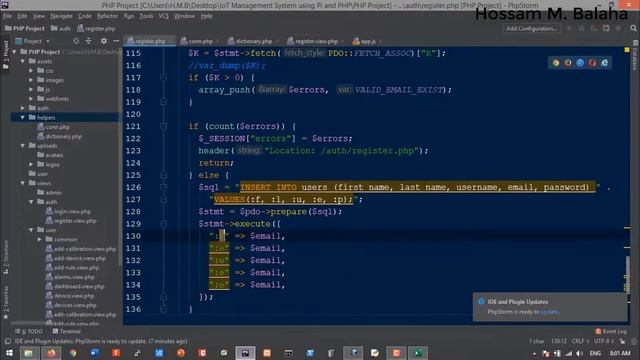Screen dimensions: 640x360
Task: Expand the logos folder
Action: tap(31, 164)
